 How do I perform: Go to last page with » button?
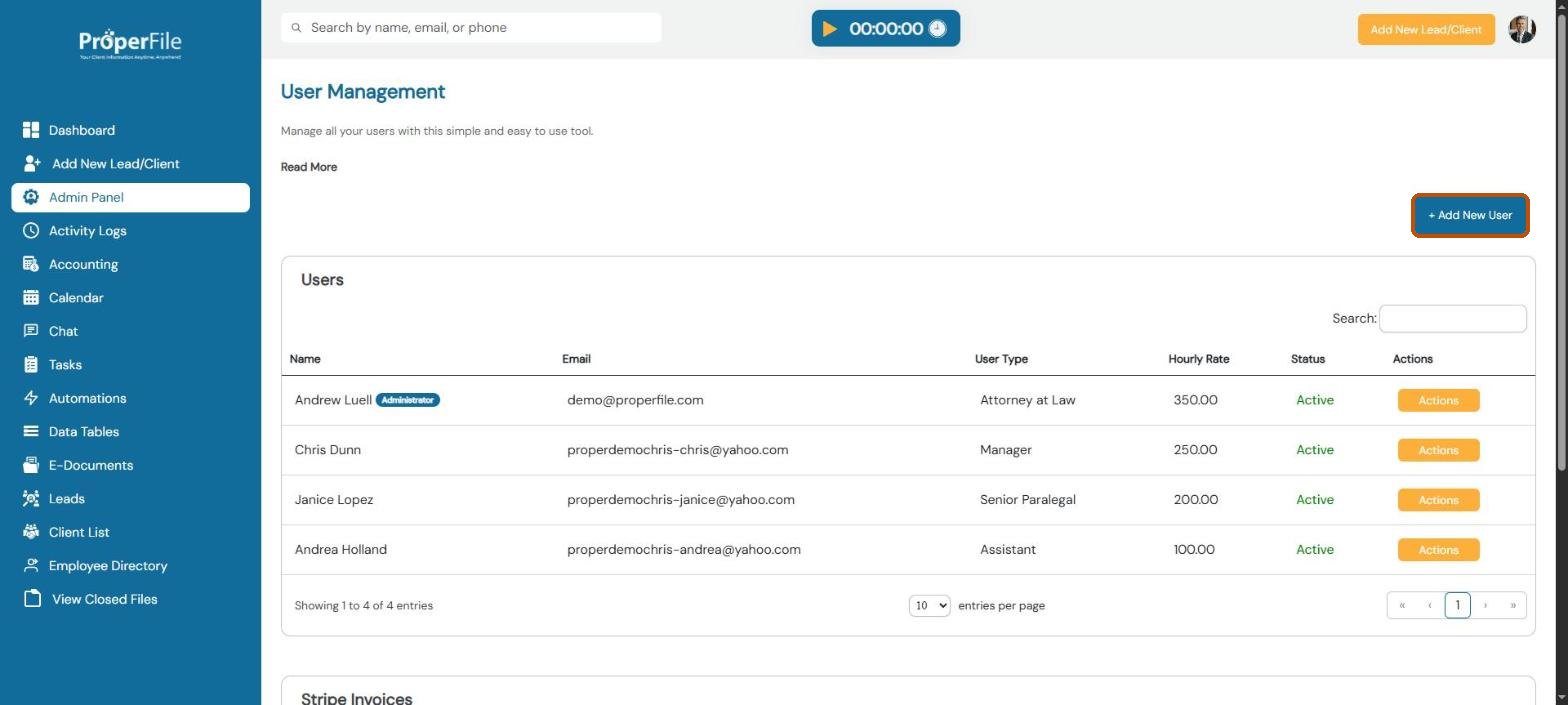click(x=1513, y=605)
